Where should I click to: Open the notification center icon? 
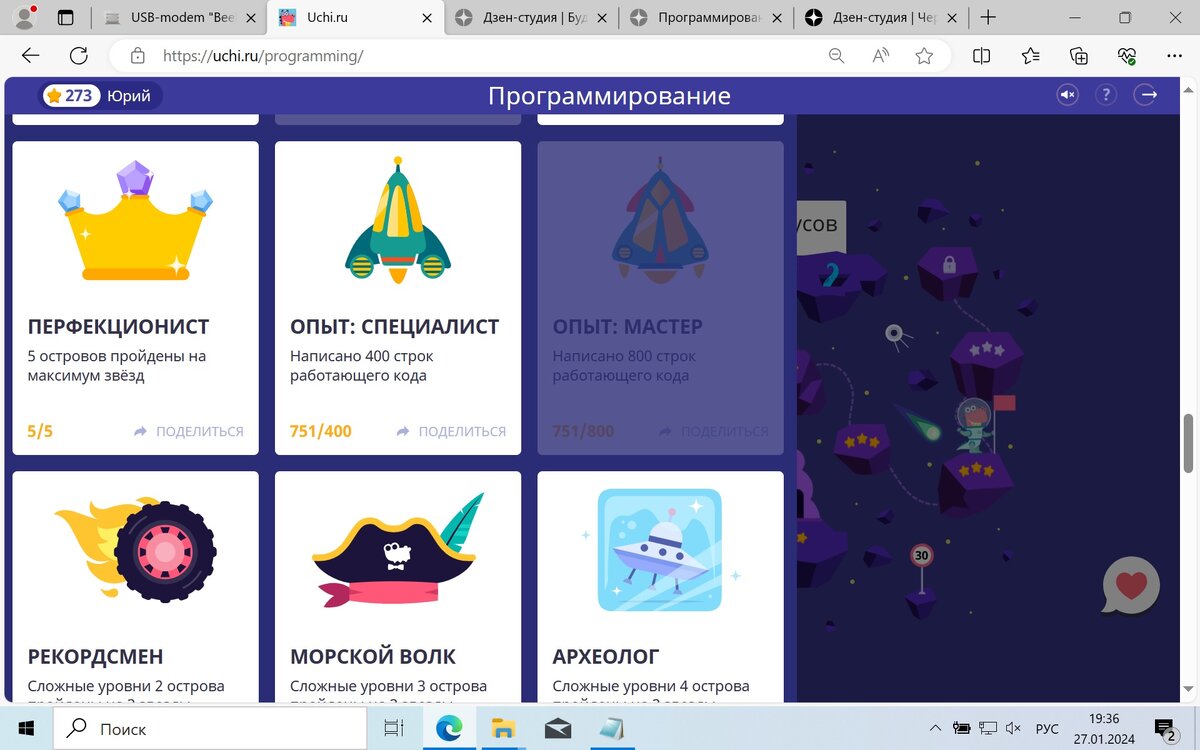click(1165, 728)
